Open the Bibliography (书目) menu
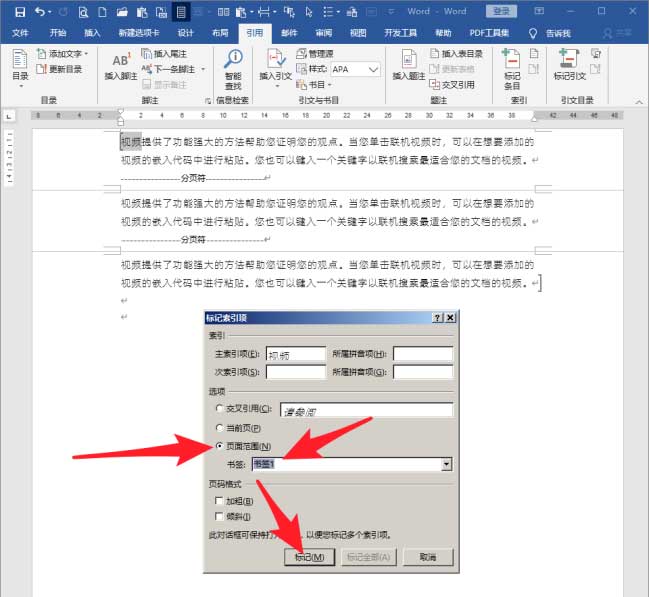The height and width of the screenshot is (597, 649). click(x=314, y=84)
